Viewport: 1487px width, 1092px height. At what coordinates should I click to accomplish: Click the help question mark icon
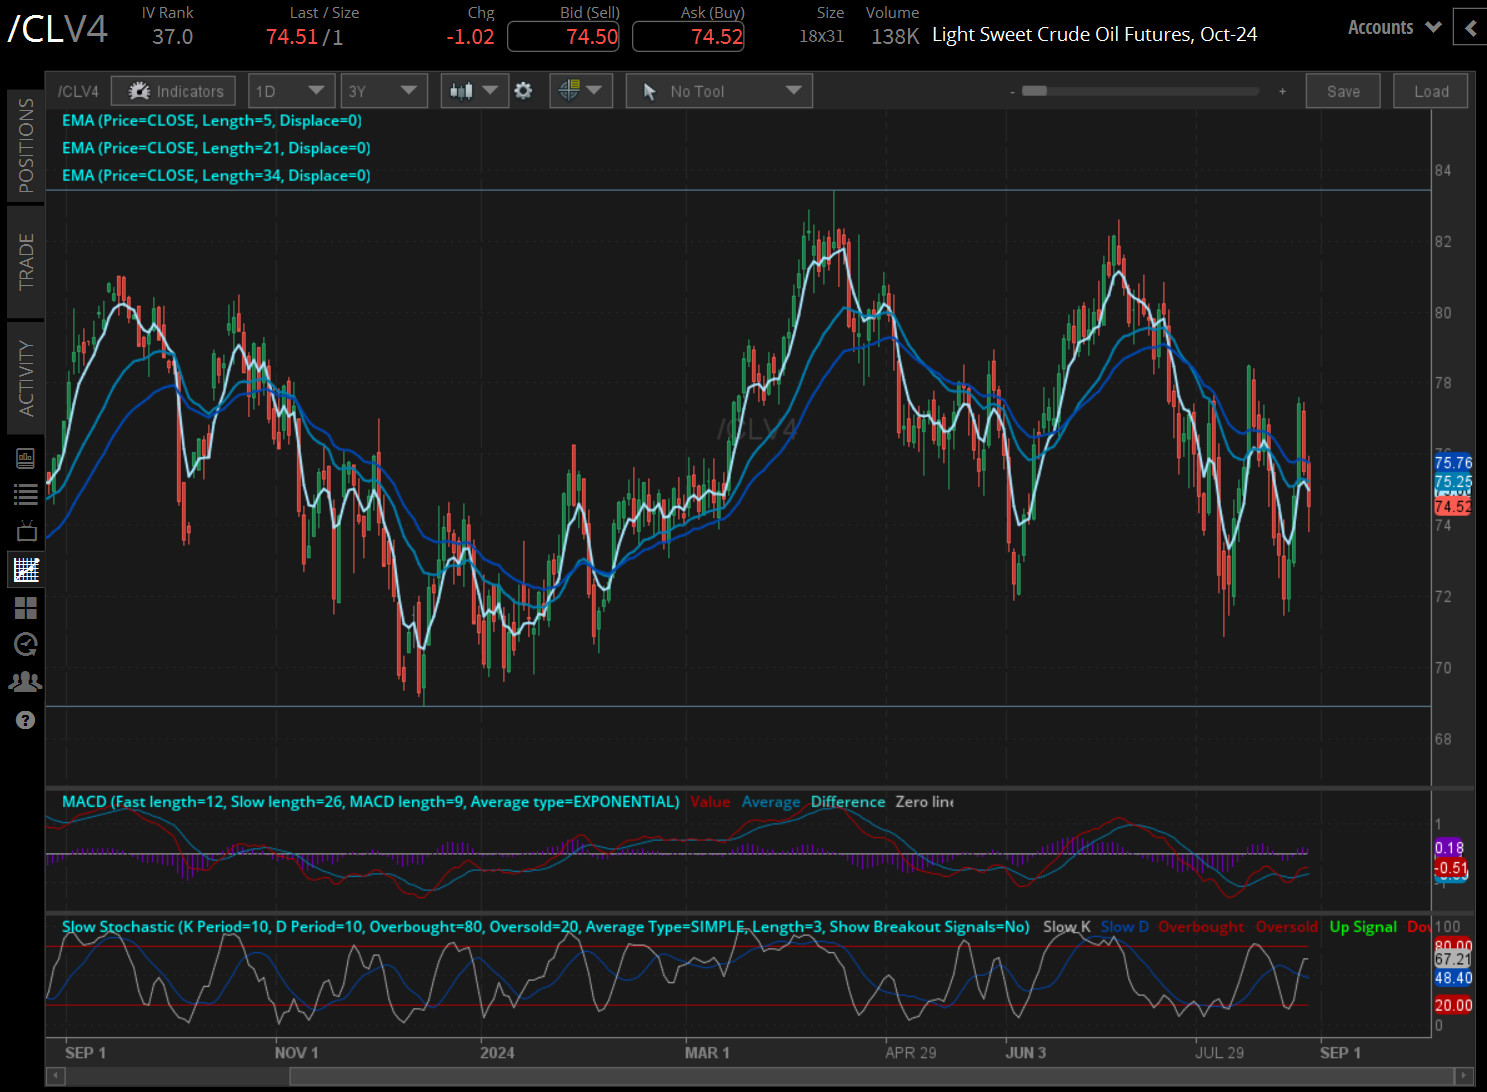coord(25,719)
